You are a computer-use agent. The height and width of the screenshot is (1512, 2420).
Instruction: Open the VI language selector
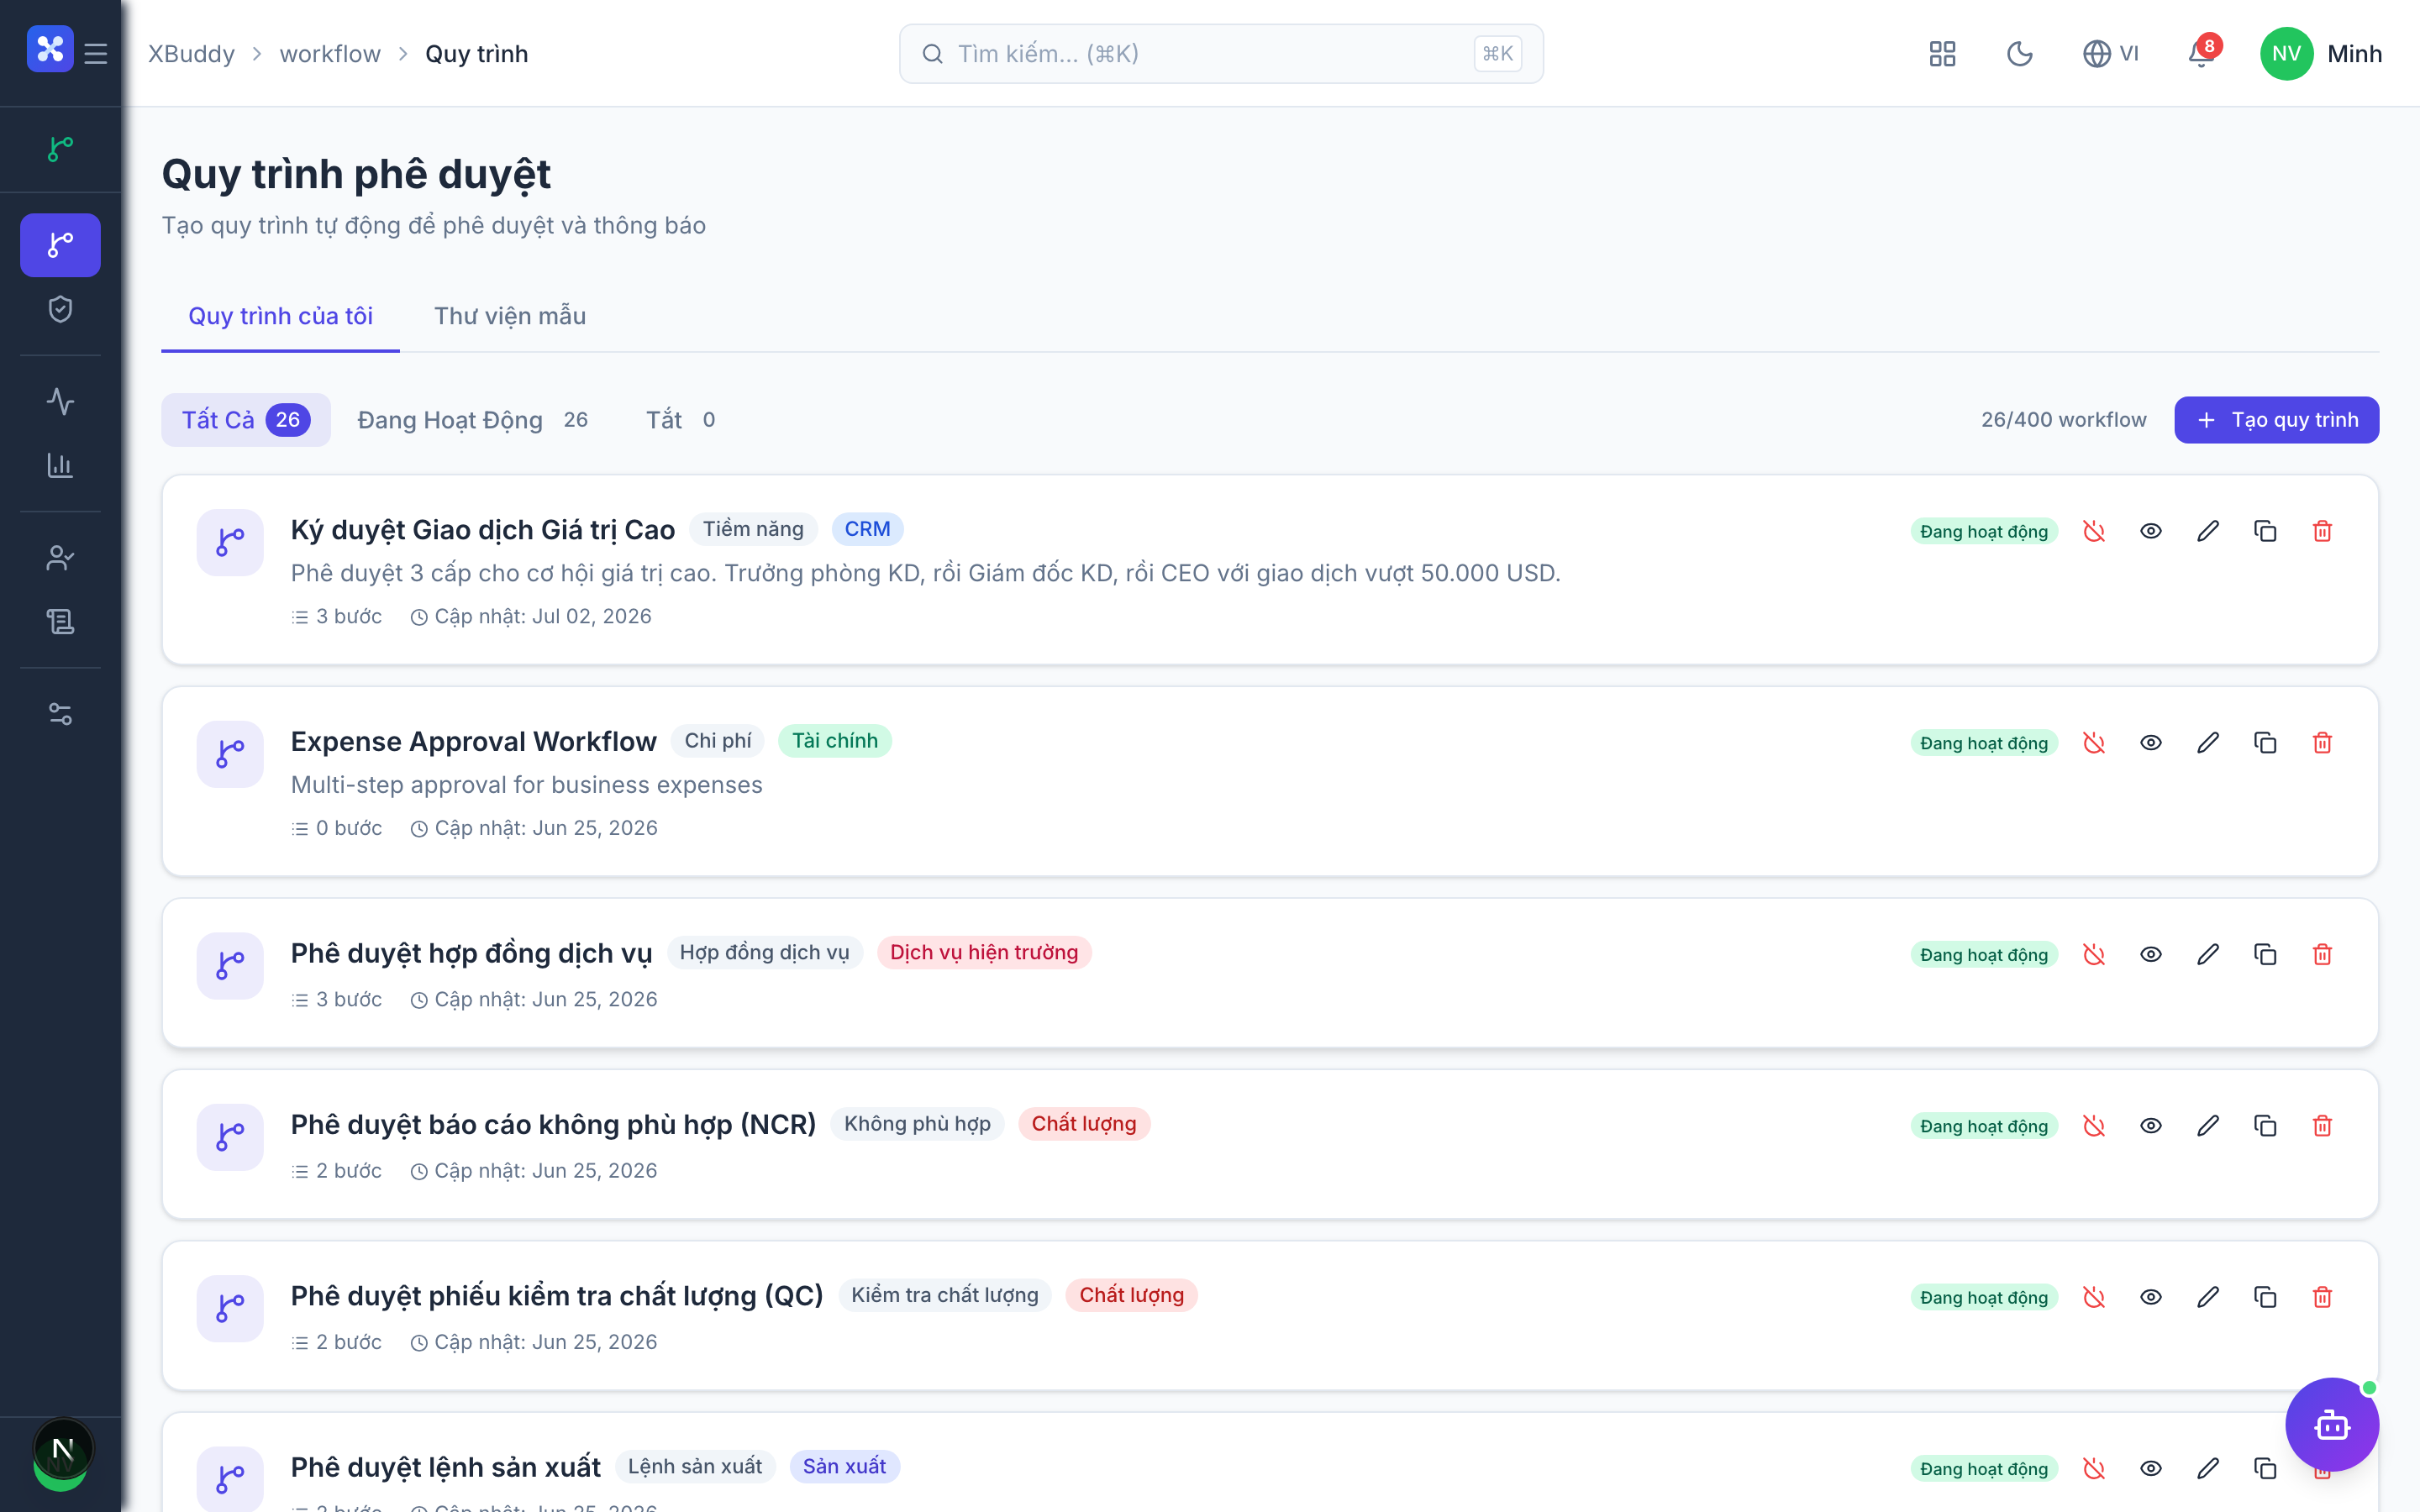point(2110,53)
